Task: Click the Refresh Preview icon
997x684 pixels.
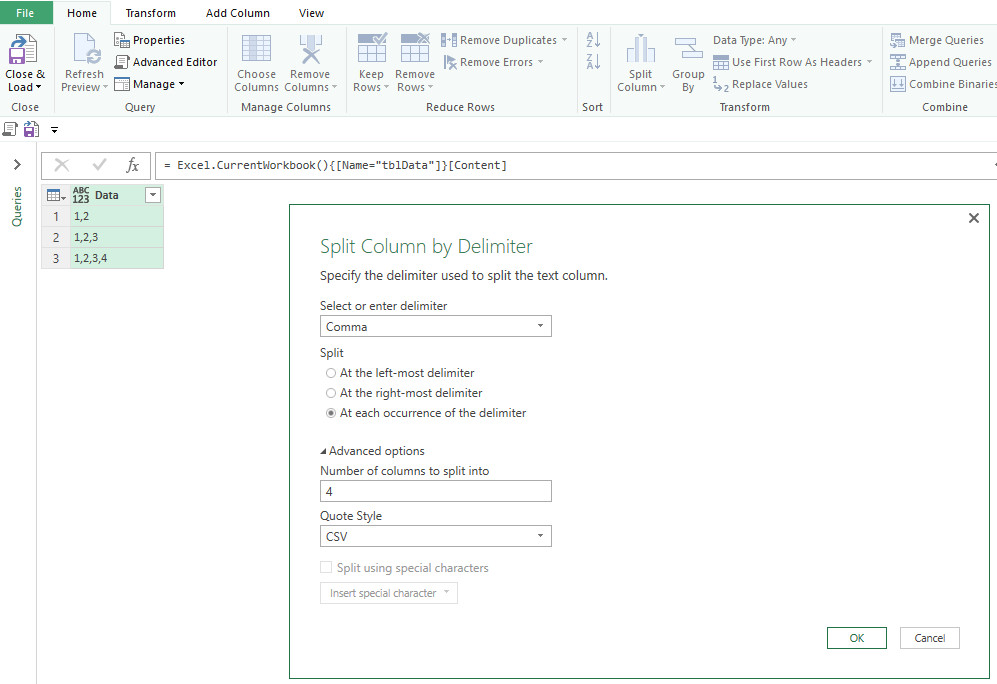Action: (x=86, y=50)
